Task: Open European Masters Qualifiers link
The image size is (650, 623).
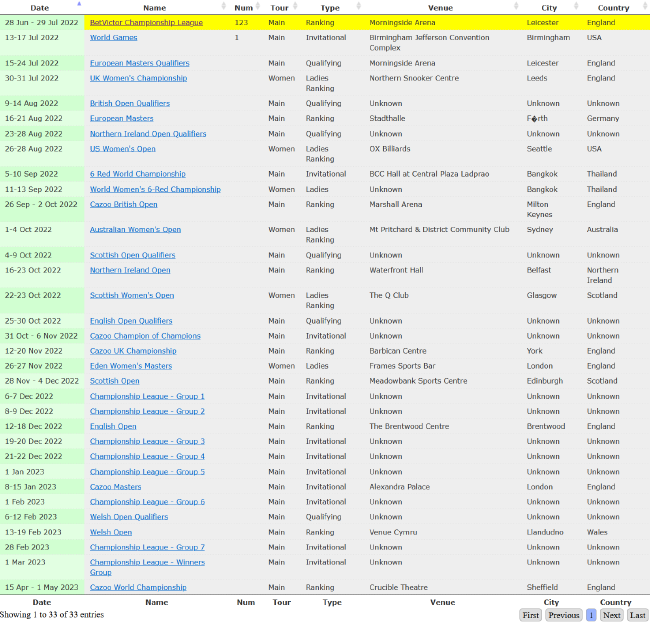Action: pyautogui.click(x=140, y=63)
